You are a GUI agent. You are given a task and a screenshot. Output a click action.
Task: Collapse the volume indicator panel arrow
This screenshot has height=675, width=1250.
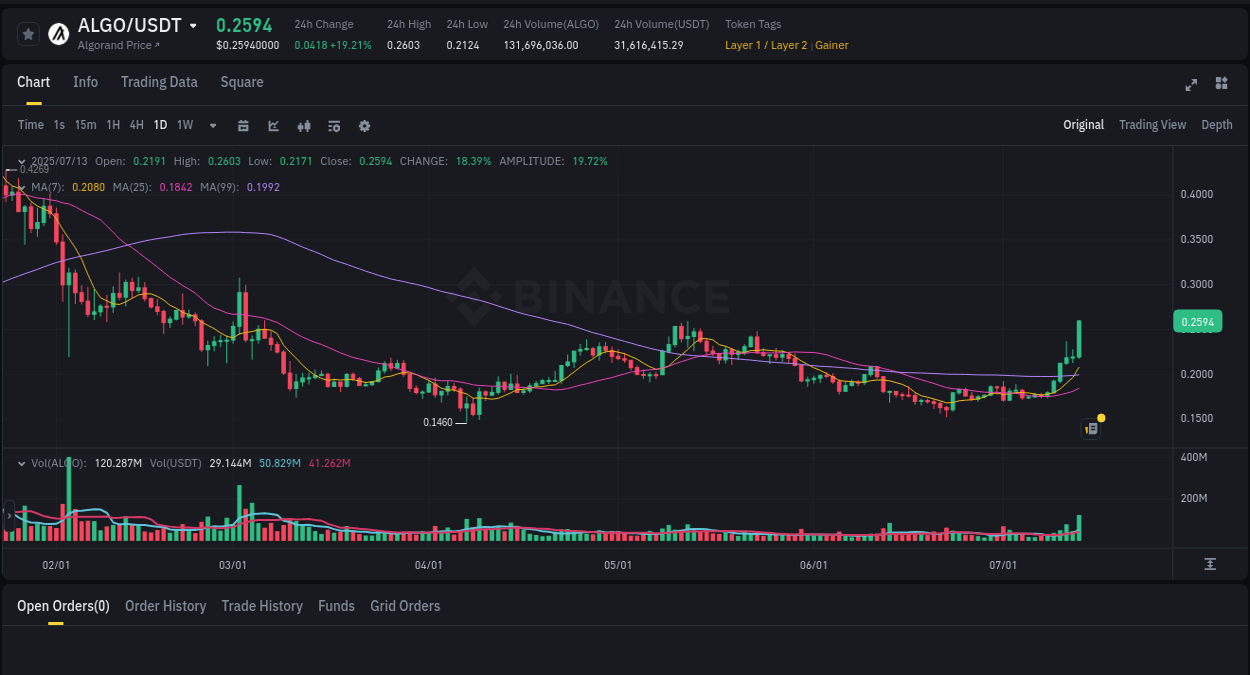[x=20, y=463]
